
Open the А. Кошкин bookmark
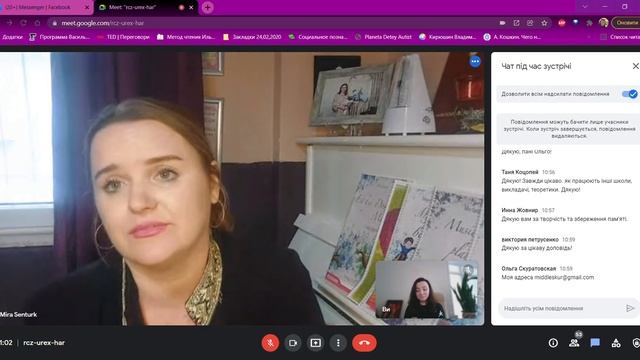point(513,37)
